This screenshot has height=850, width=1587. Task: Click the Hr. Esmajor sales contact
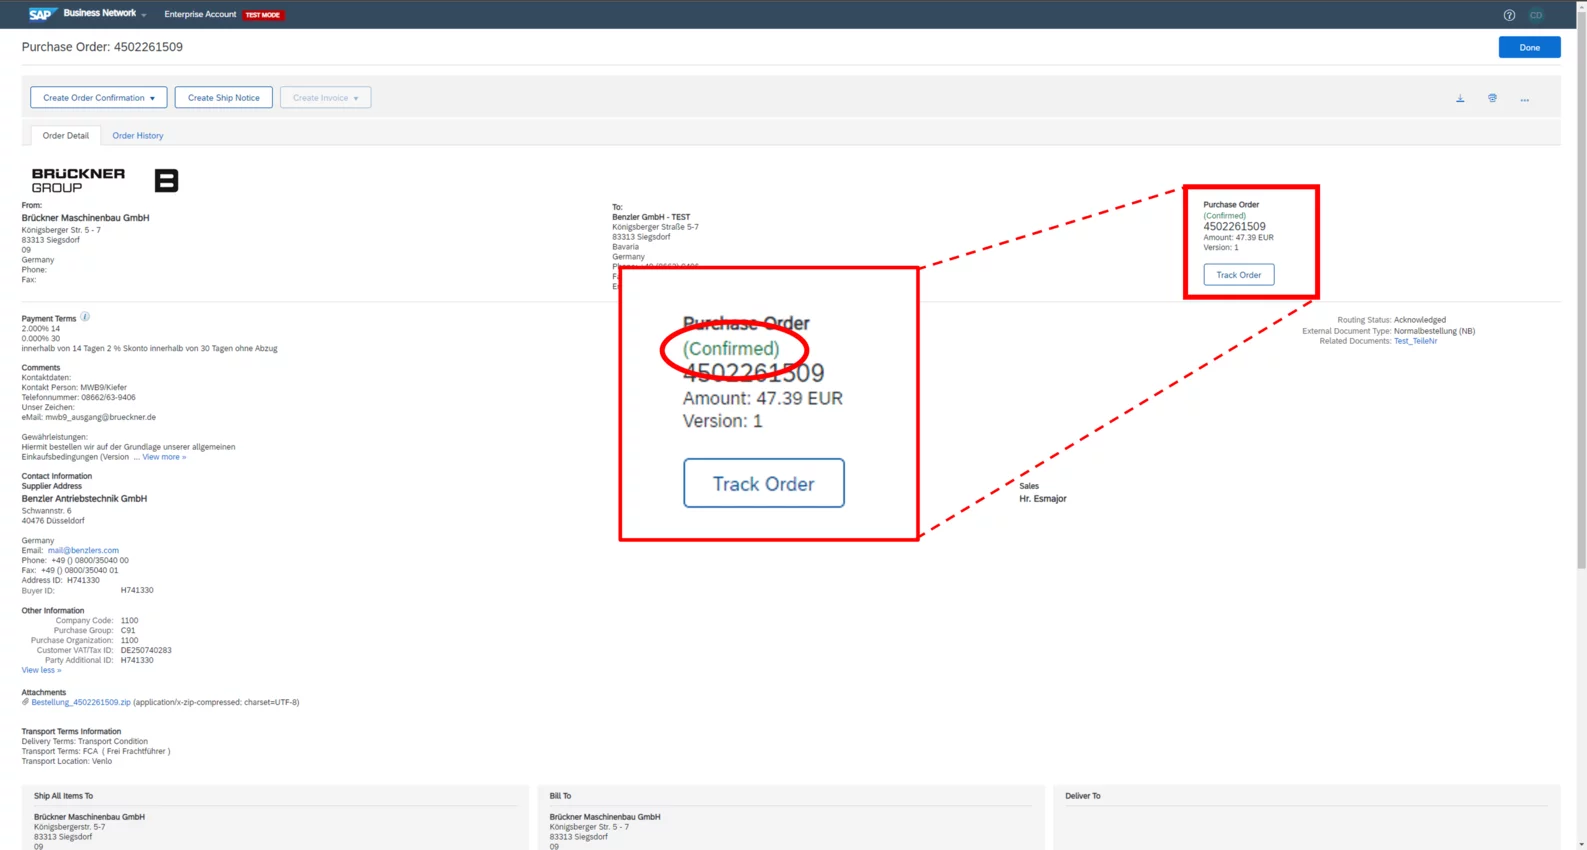1042,498
